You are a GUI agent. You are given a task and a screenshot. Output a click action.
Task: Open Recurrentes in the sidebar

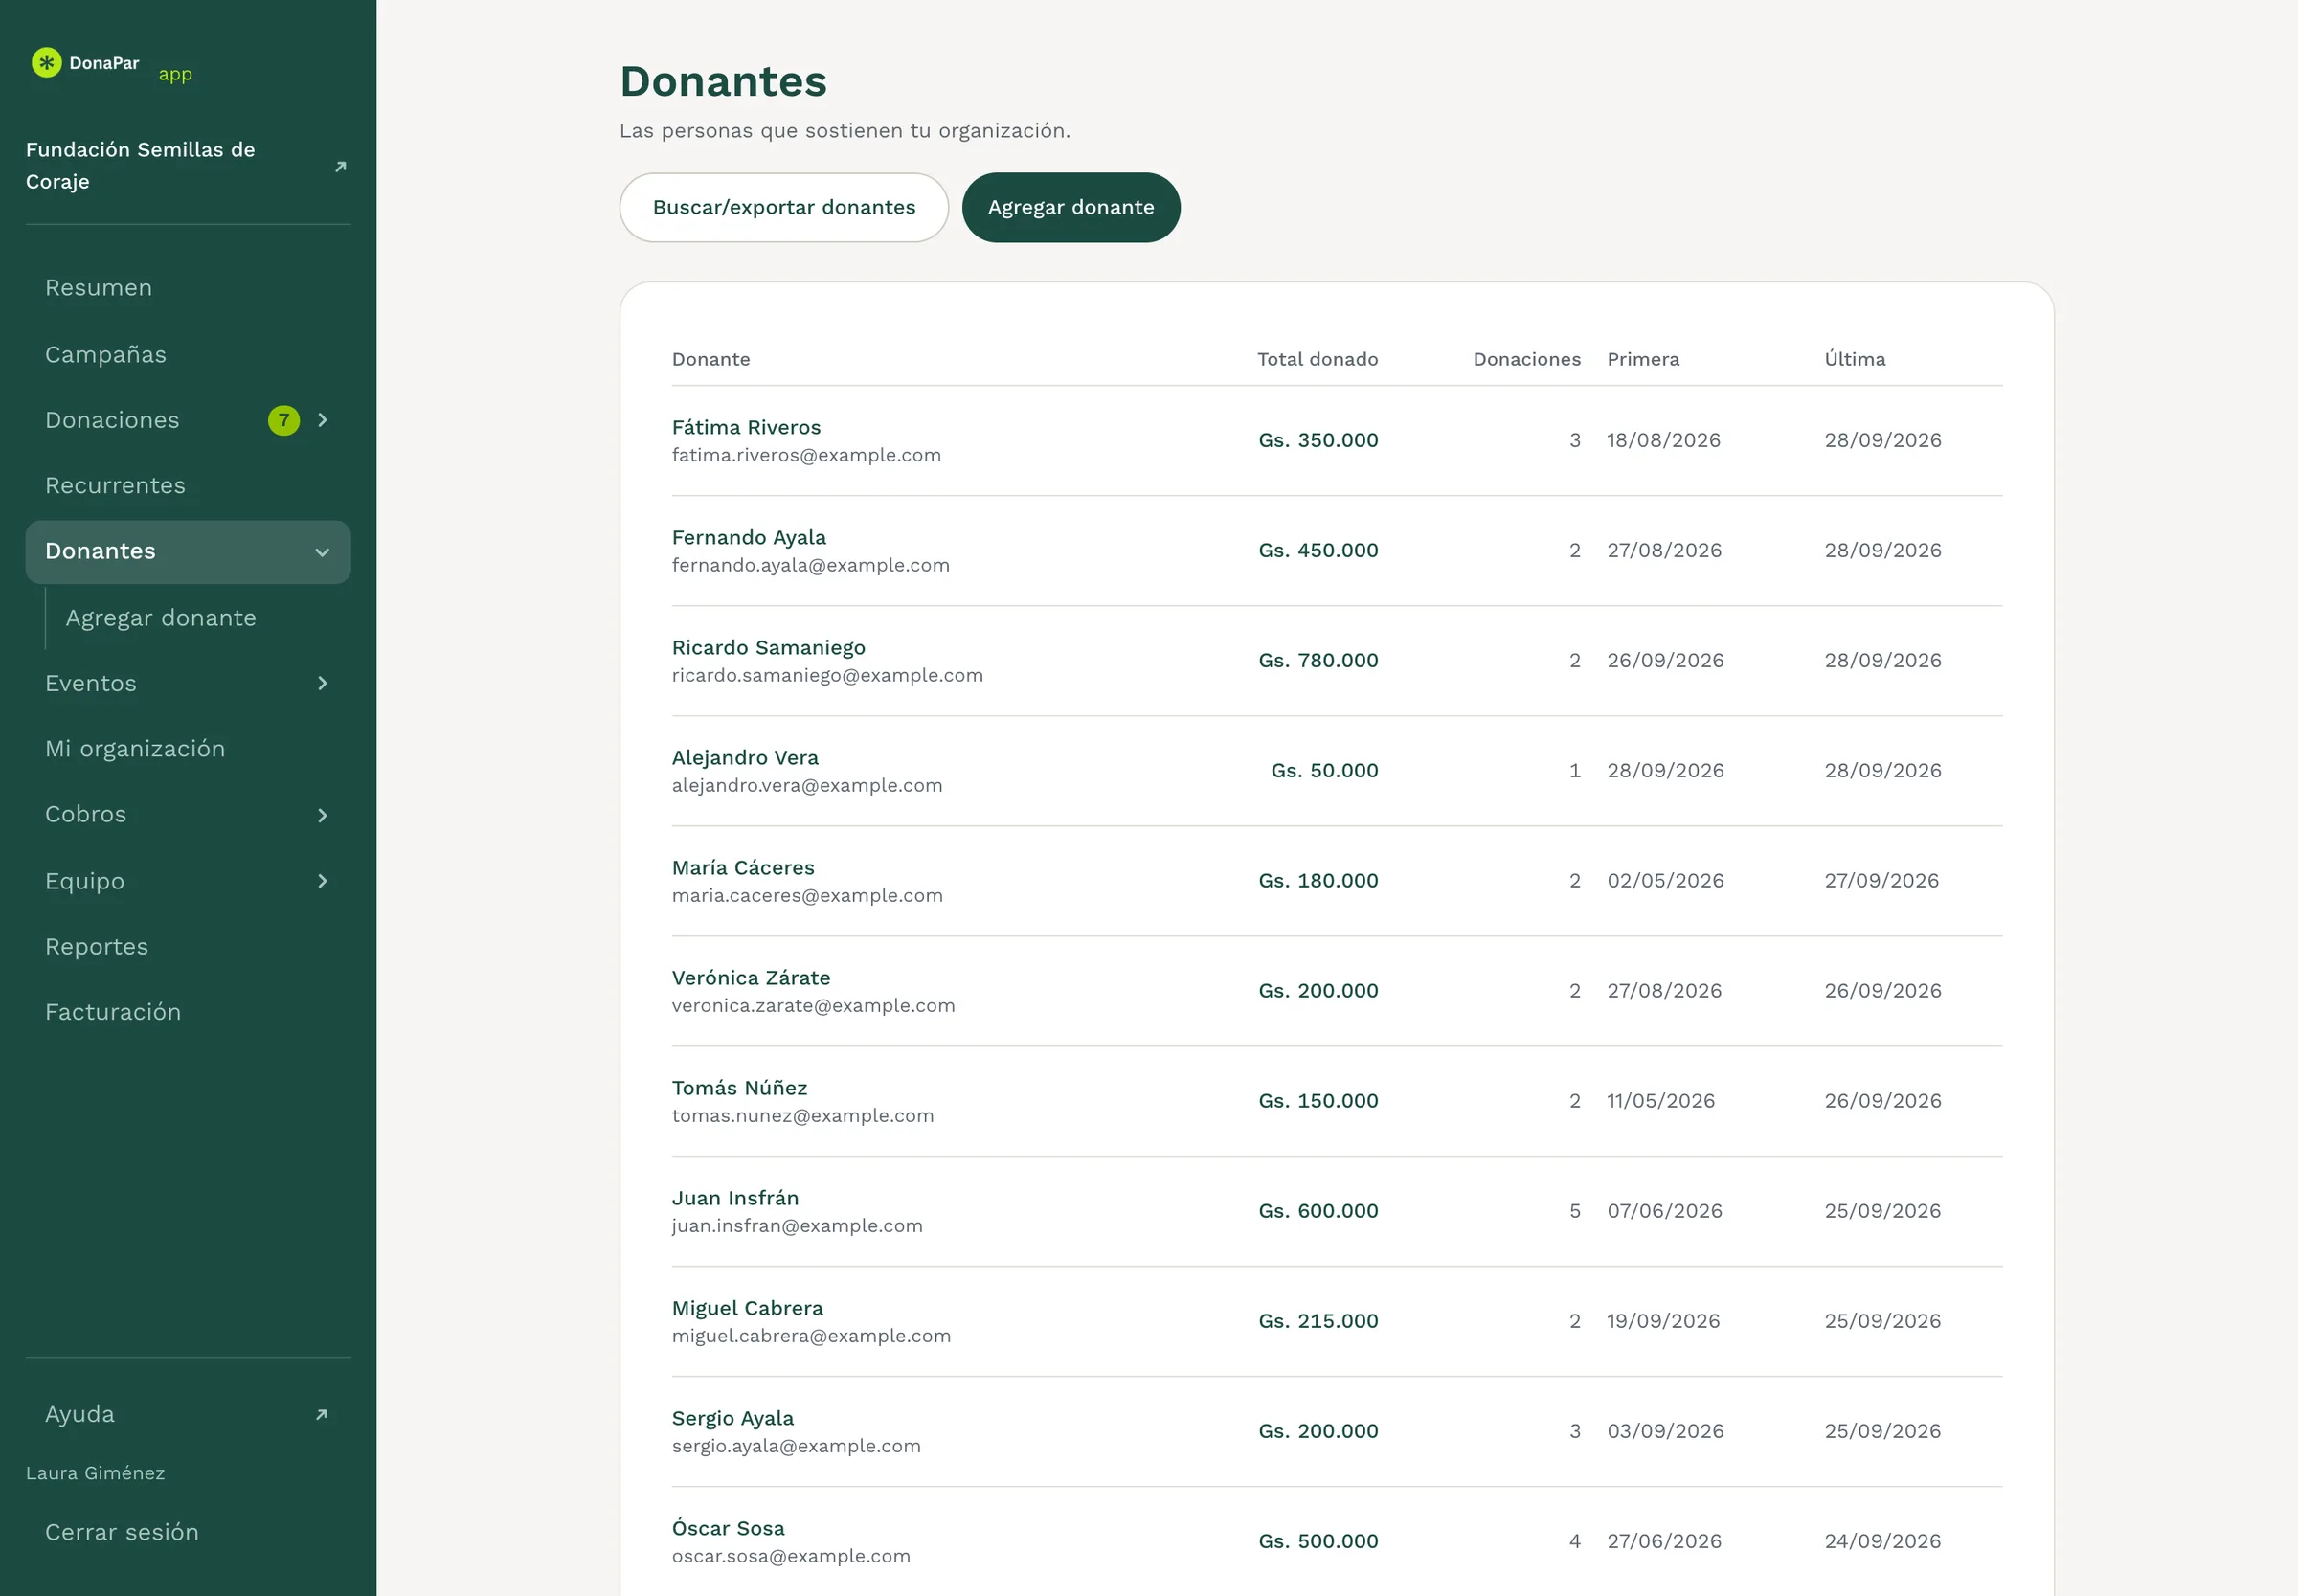188,485
